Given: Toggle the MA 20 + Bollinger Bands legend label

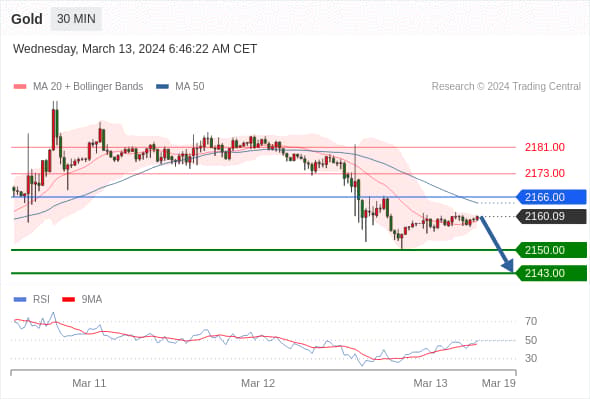Looking at the screenshot, I should pyautogui.click(x=88, y=87).
